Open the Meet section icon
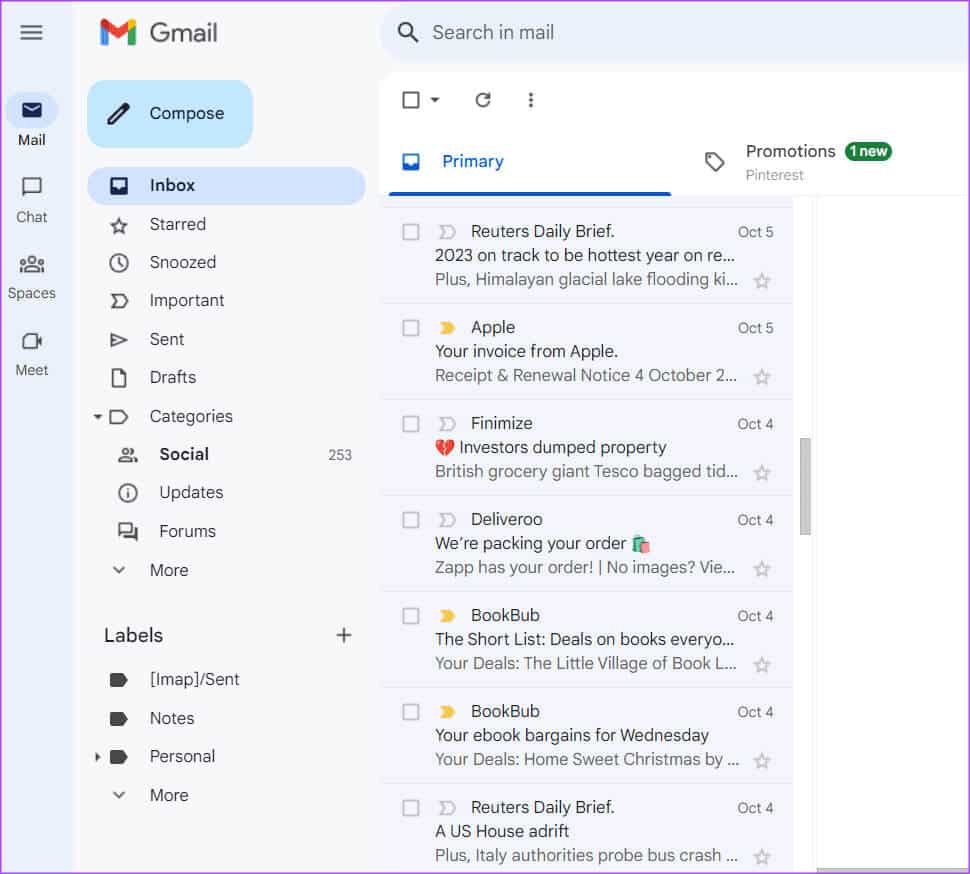Image resolution: width=970 pixels, height=874 pixels. pyautogui.click(x=32, y=341)
